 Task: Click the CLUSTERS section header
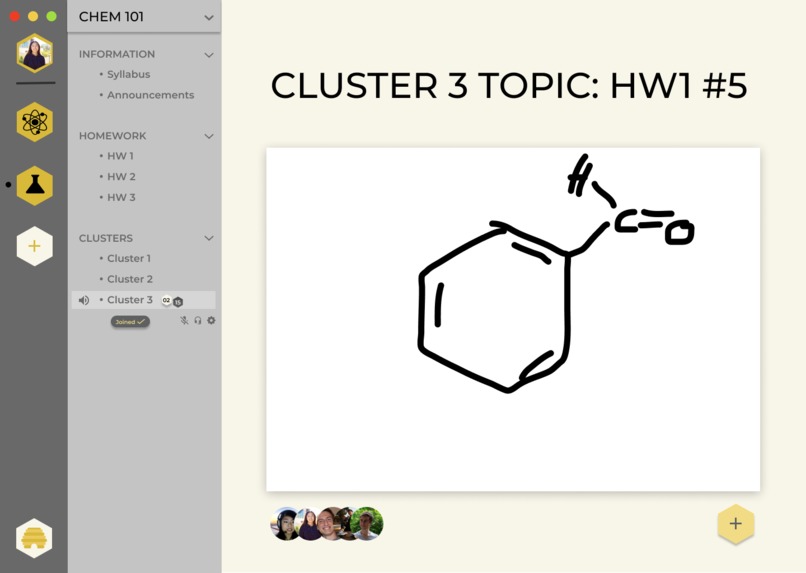tap(106, 238)
